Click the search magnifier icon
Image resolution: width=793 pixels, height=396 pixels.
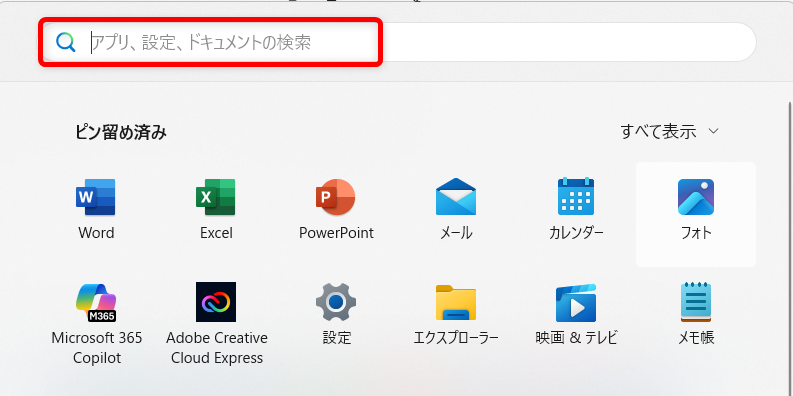pos(66,42)
